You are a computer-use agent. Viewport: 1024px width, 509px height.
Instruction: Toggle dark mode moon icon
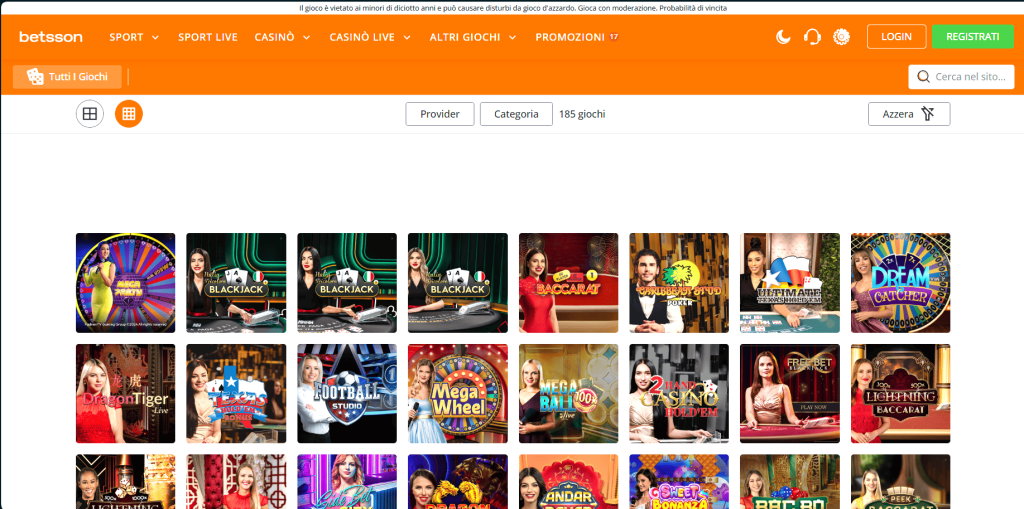(x=783, y=37)
